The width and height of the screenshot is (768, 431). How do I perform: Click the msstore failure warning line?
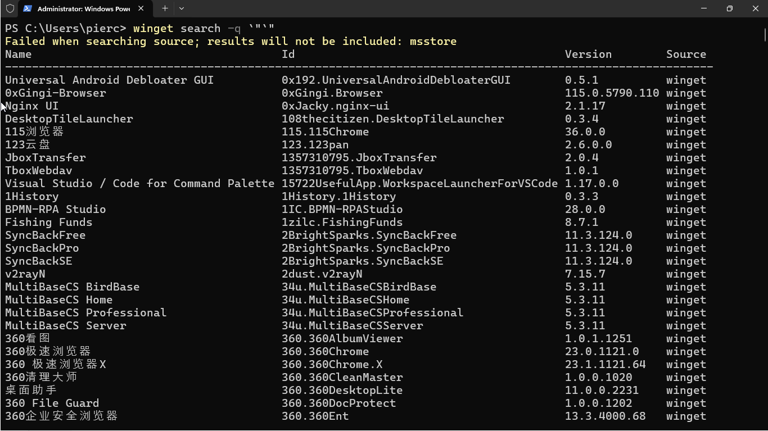(231, 42)
